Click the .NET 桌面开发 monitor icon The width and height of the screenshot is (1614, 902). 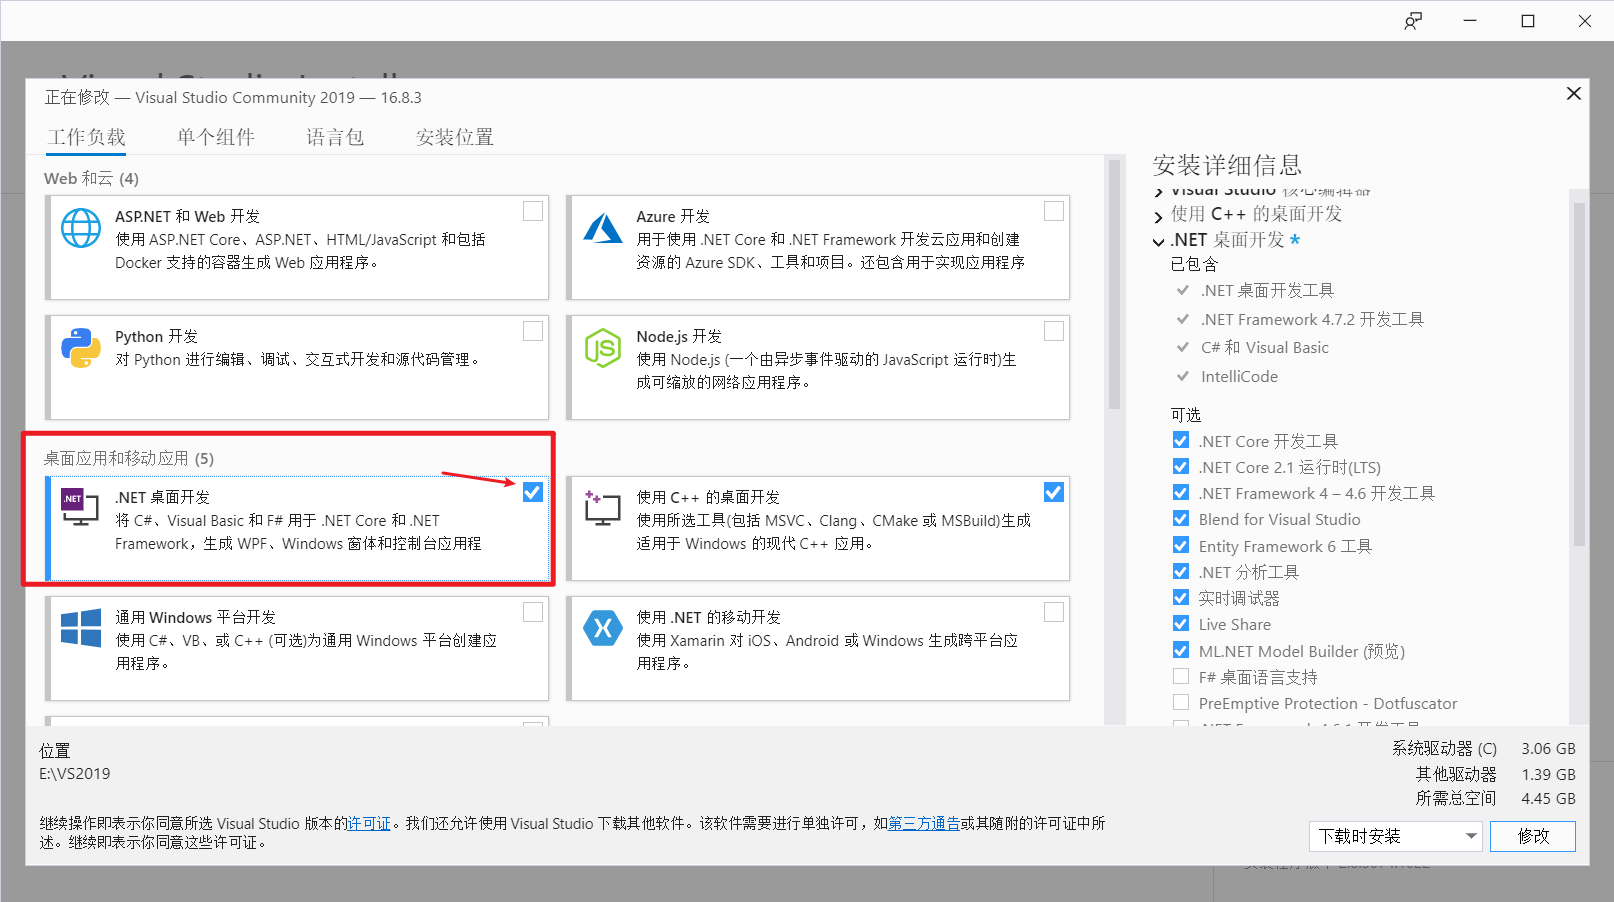(x=79, y=507)
